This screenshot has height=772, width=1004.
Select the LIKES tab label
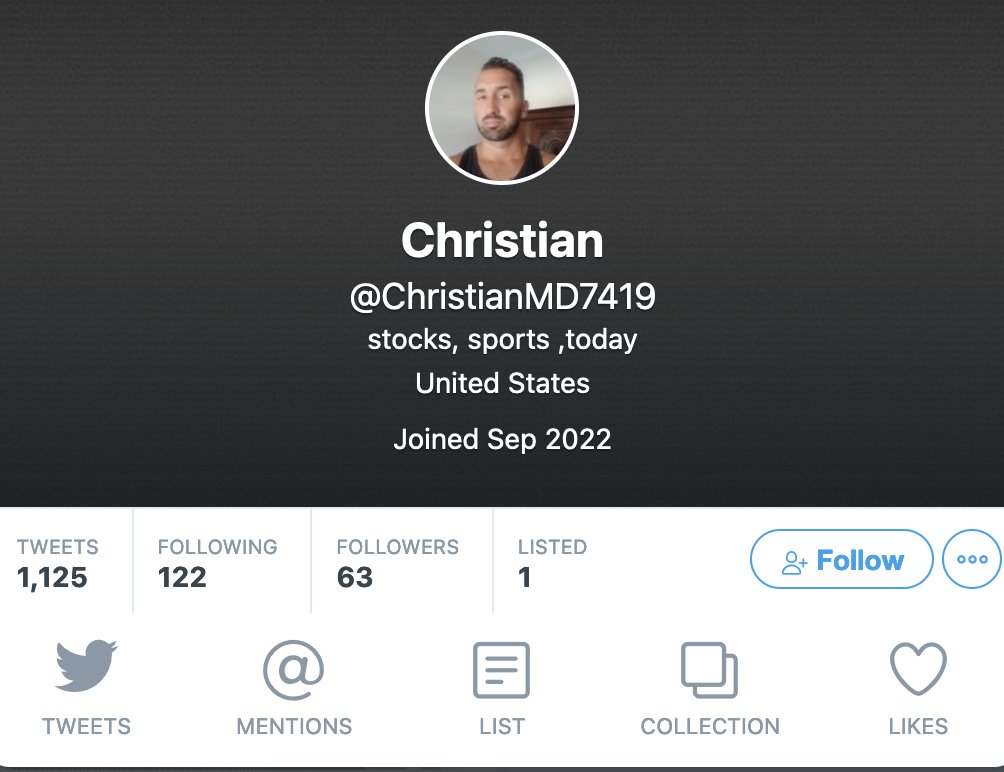pos(918,727)
